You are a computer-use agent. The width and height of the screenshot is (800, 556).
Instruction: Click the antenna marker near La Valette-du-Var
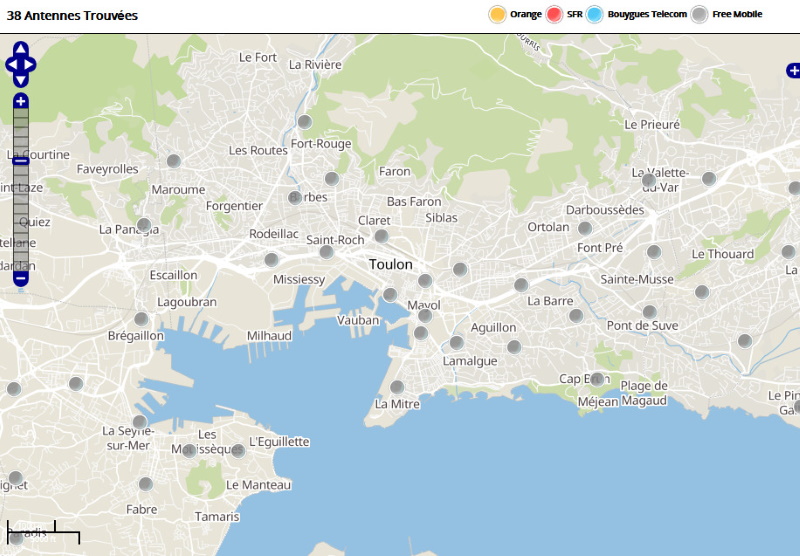649,180
